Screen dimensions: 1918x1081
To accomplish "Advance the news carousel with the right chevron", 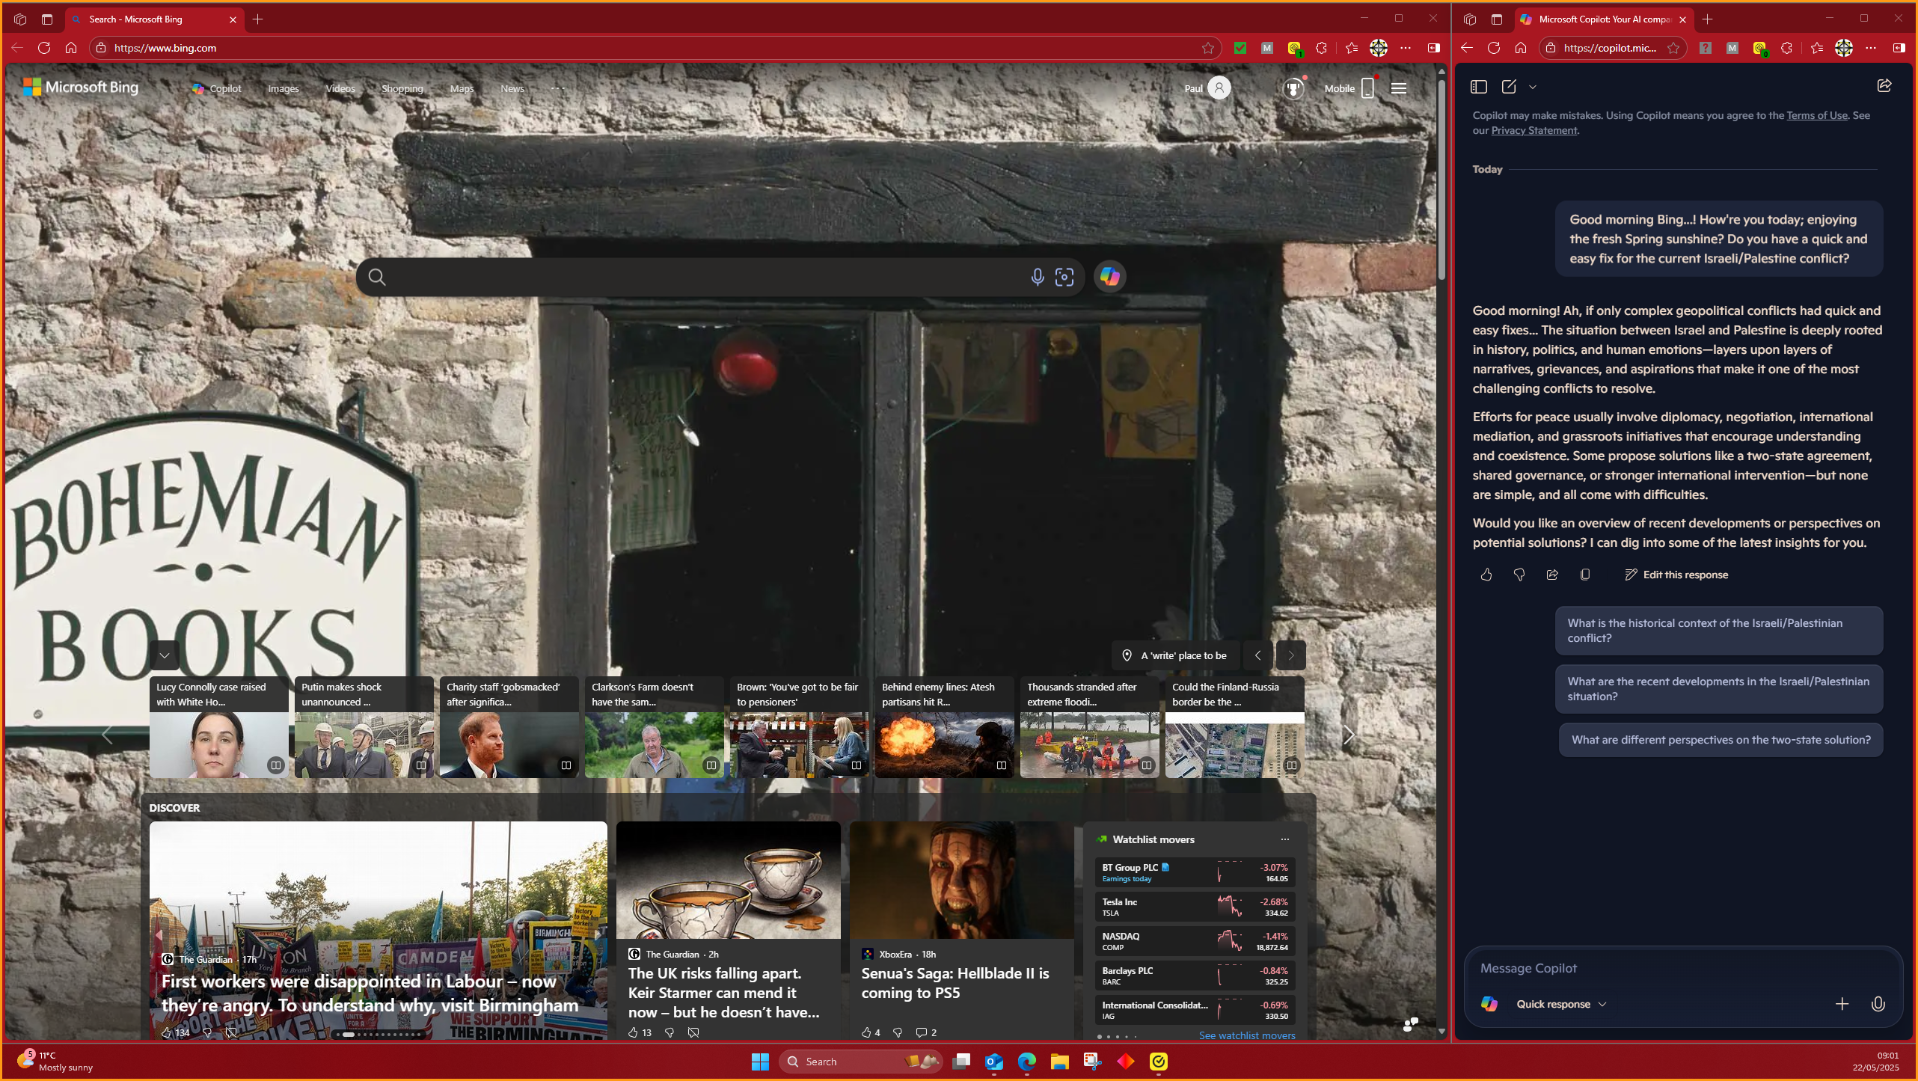I will [1347, 735].
